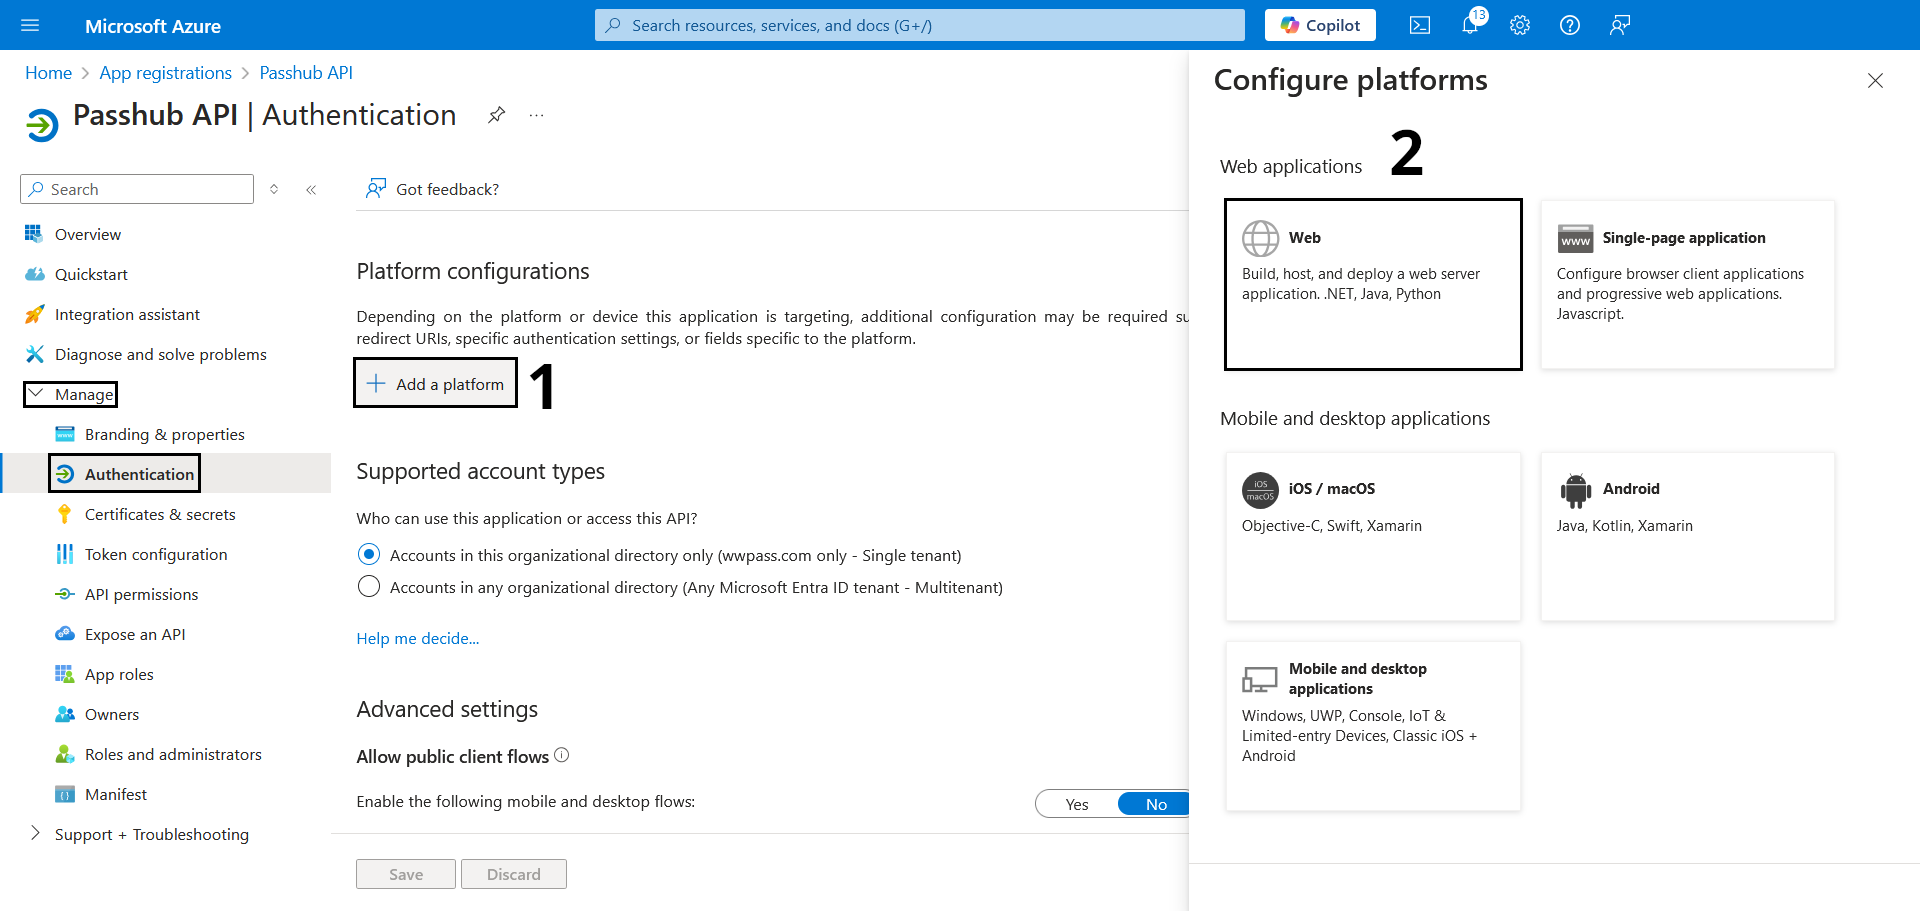Open App roles page

click(x=119, y=674)
